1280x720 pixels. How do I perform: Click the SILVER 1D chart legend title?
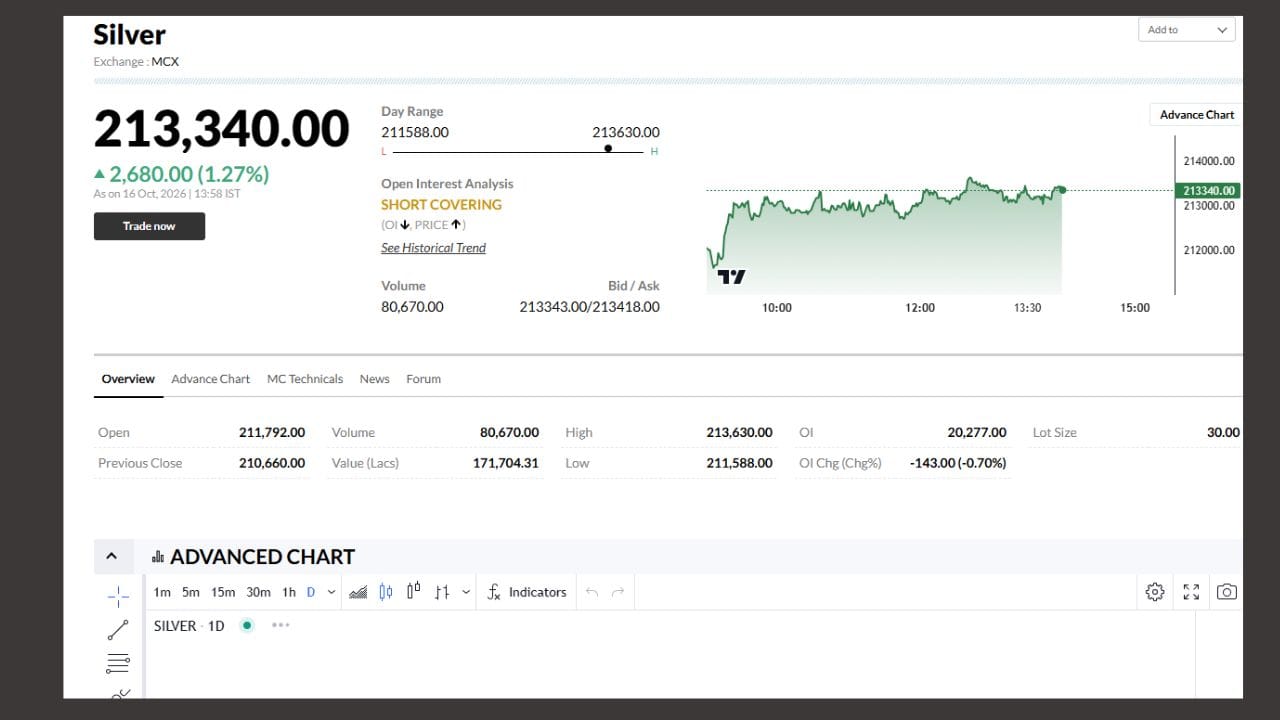click(189, 625)
